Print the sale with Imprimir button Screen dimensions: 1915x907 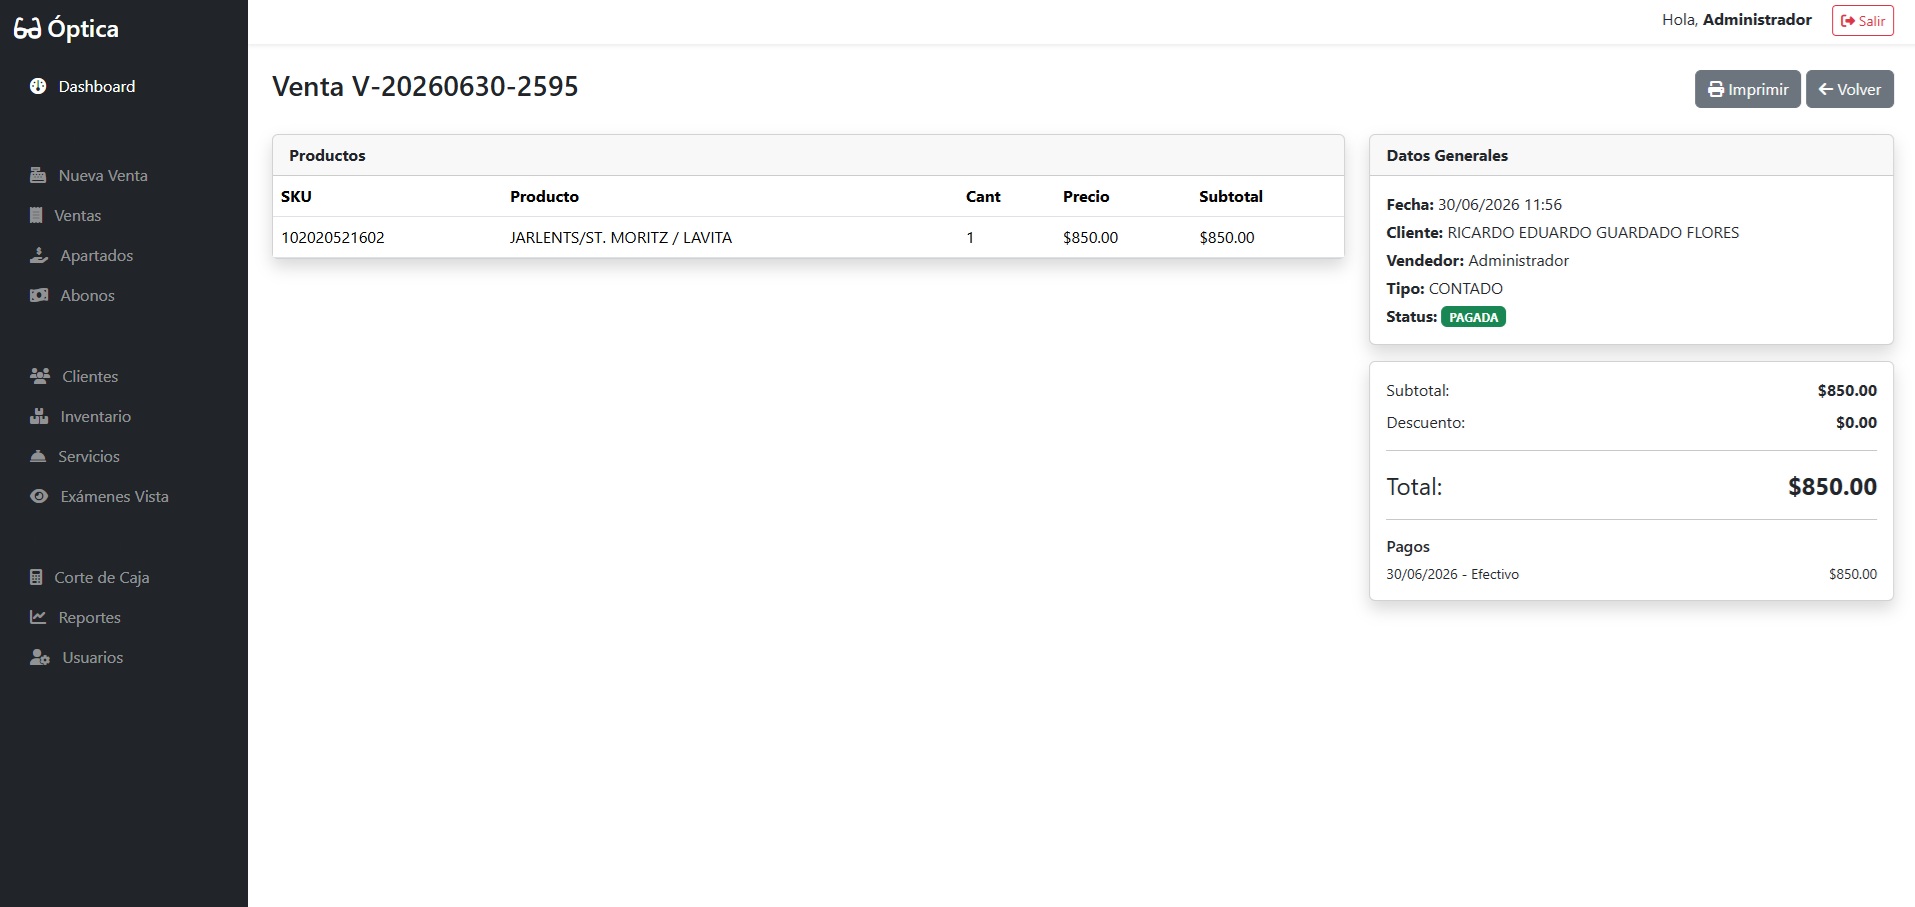tap(1747, 89)
